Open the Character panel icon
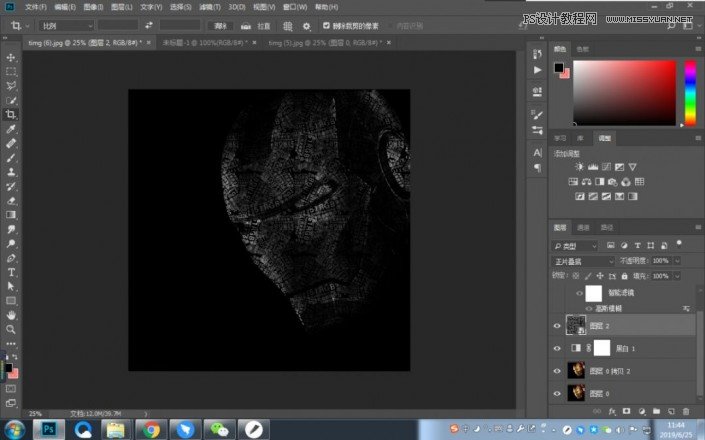Viewport: 705px width, 440px height. (537, 152)
